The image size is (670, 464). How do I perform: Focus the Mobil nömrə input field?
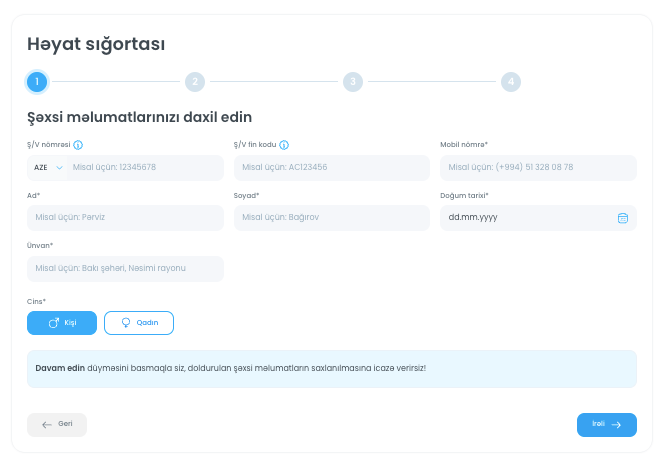pos(538,168)
